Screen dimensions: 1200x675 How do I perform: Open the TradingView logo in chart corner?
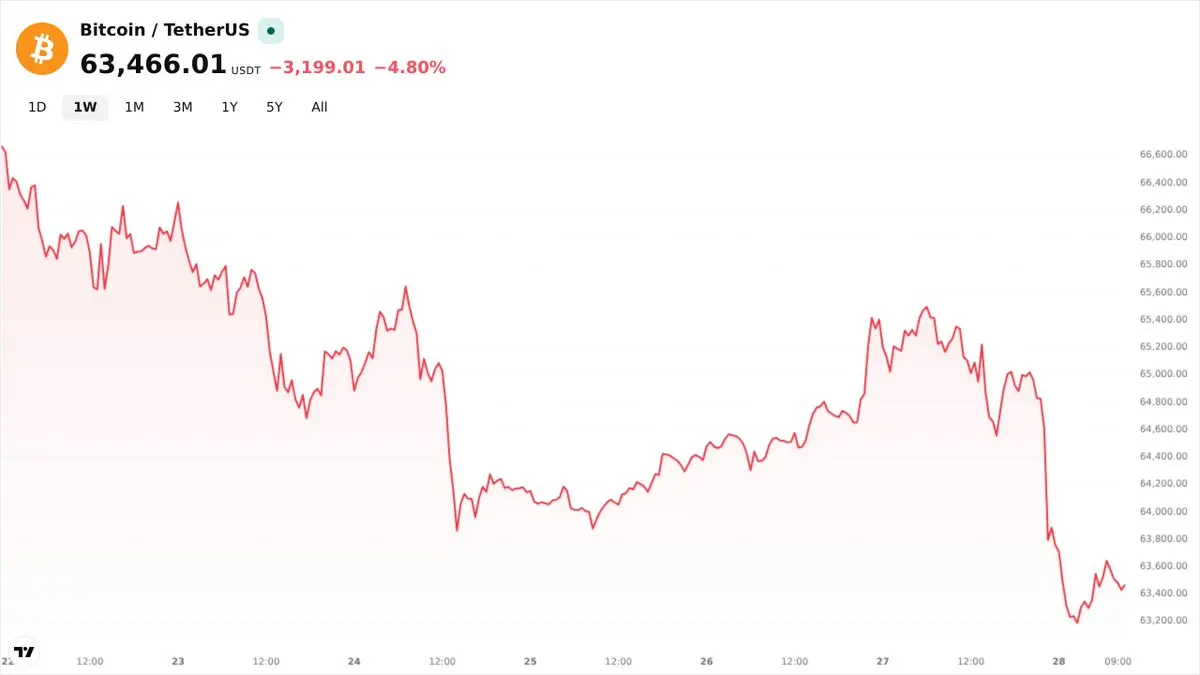pos(24,651)
